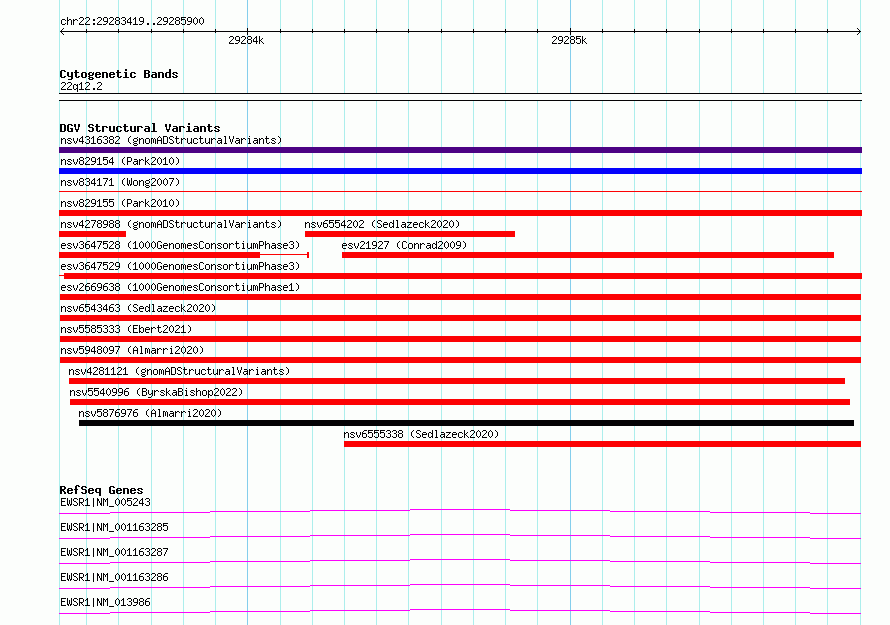The width and height of the screenshot is (890, 625).
Task: Click the Cytogenetic Bands track title
Action: pyautogui.click(x=119, y=74)
